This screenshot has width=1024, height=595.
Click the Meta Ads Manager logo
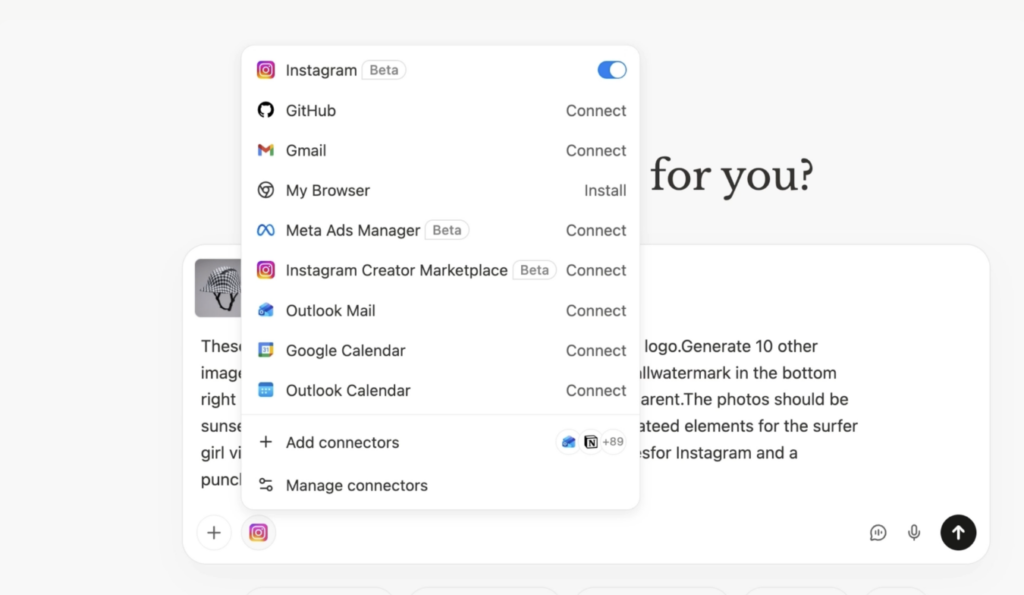[x=266, y=230]
